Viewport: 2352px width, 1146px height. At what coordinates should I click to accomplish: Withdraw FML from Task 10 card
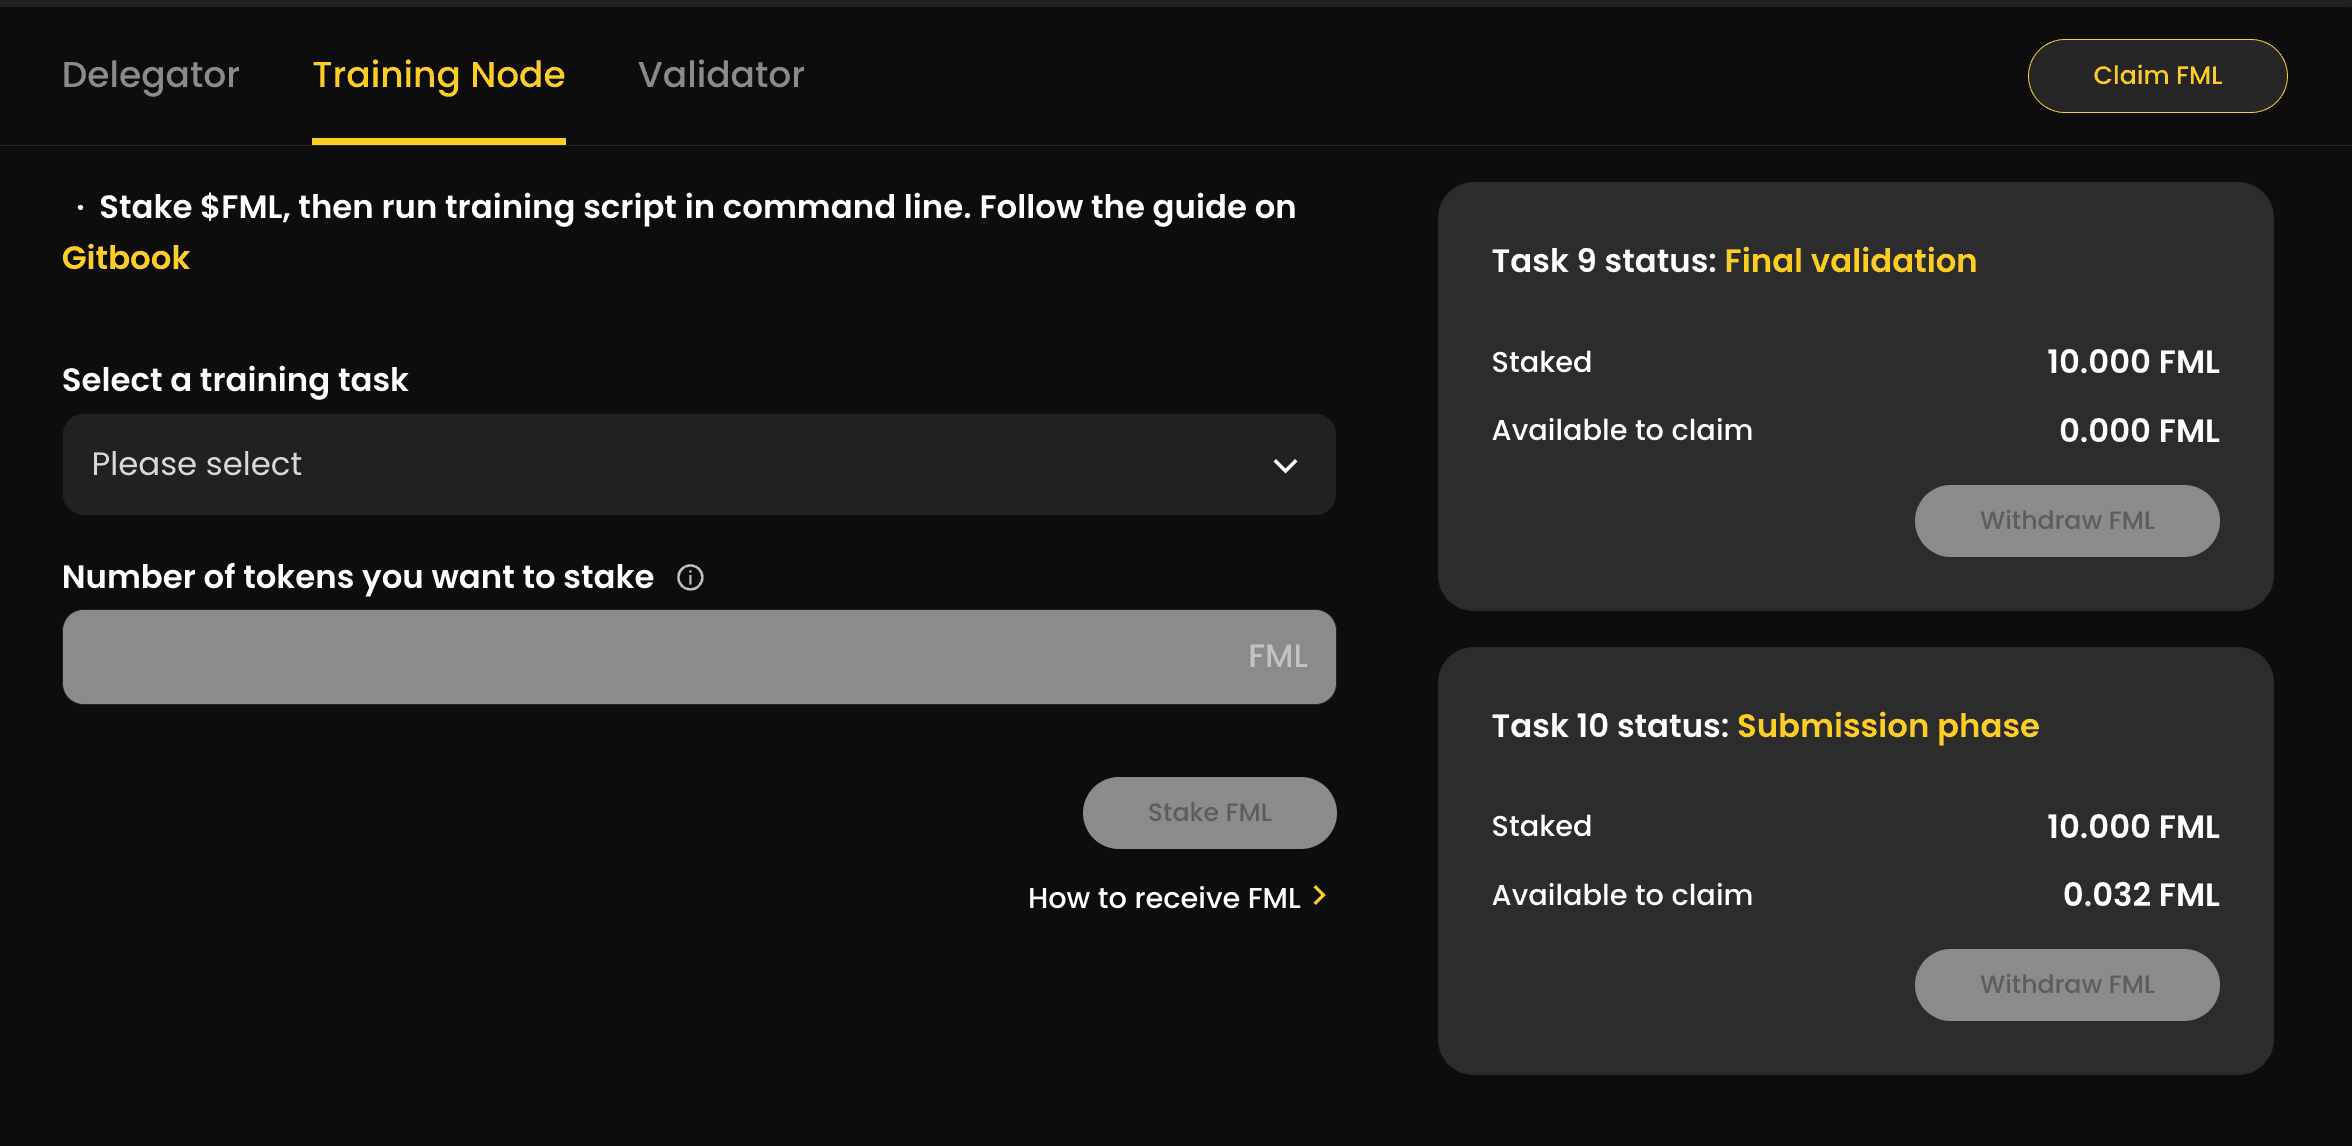[x=2067, y=985]
